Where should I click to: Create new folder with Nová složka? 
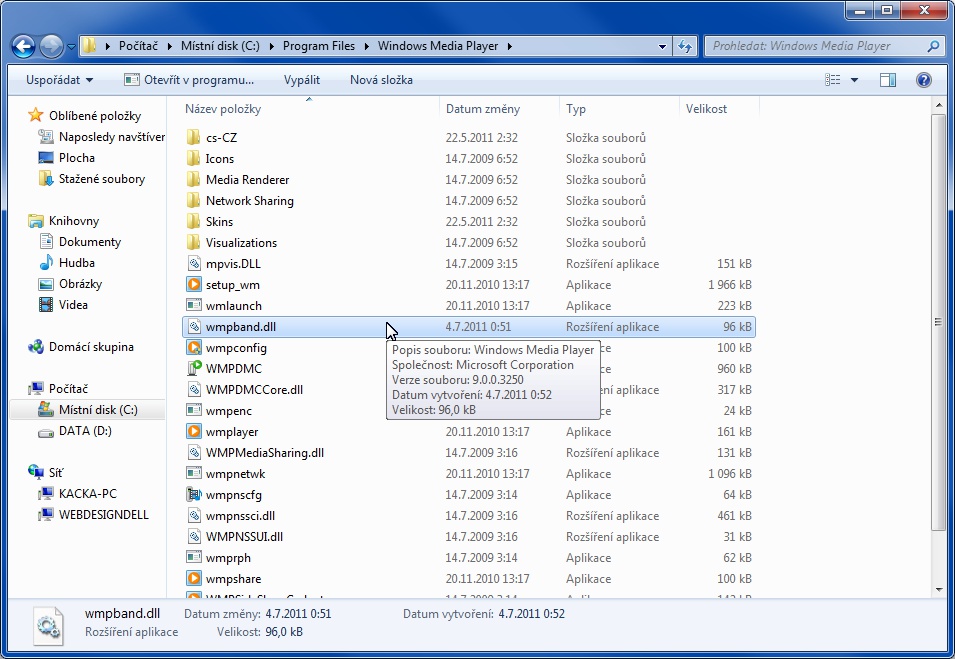pyautogui.click(x=381, y=80)
